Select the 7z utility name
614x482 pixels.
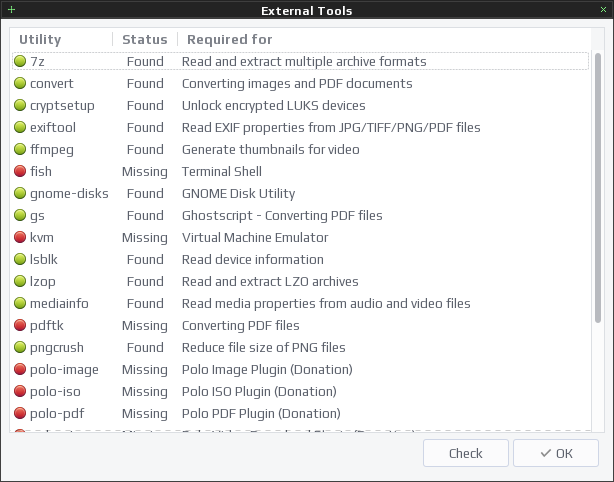(37, 61)
